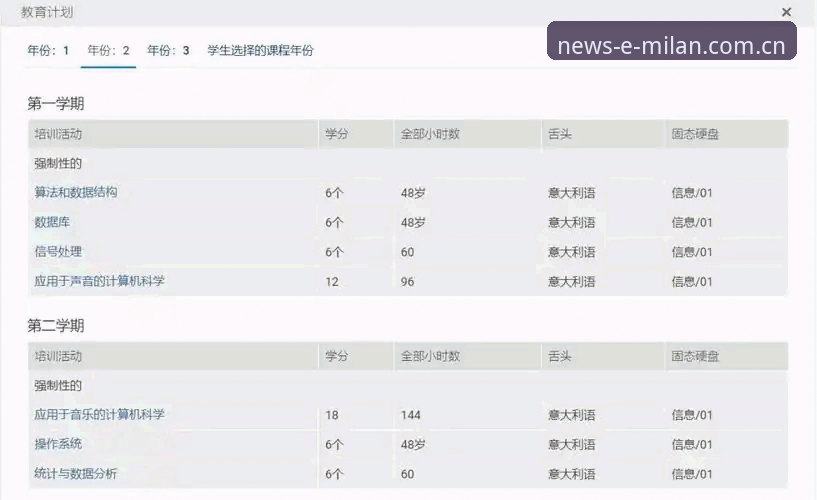Click hours 96 in 应用于声音的计算机科学 row
This screenshot has width=817, height=500.
407,282
